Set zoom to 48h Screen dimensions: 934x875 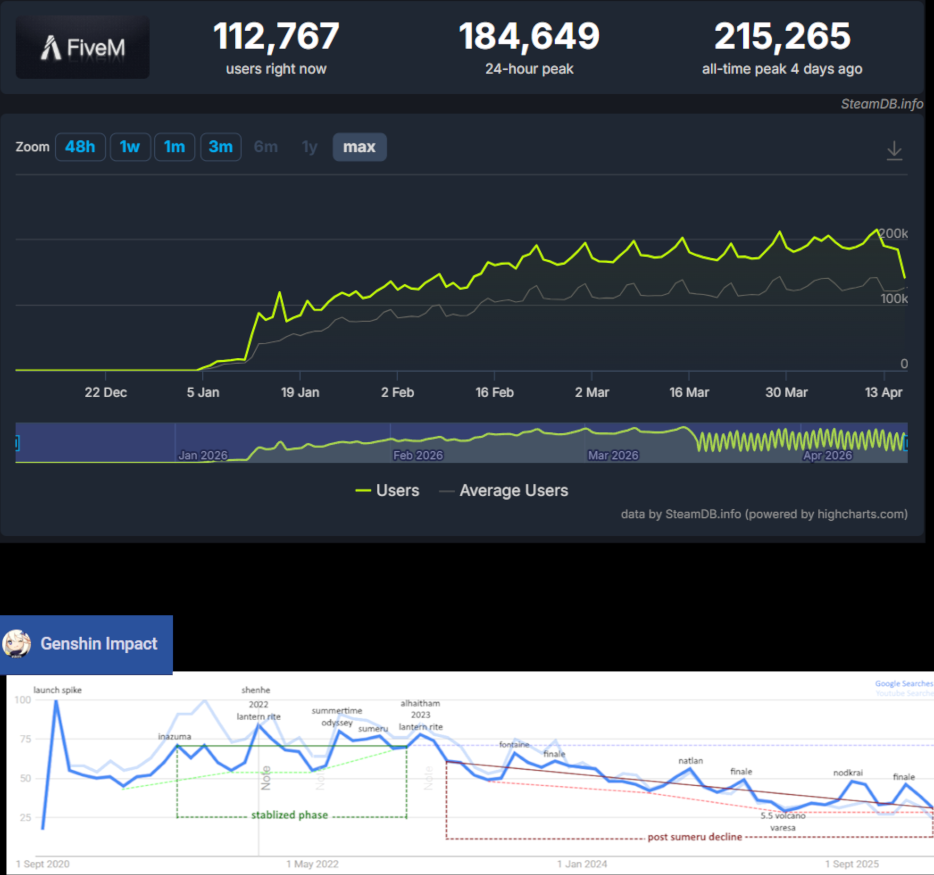click(80, 147)
